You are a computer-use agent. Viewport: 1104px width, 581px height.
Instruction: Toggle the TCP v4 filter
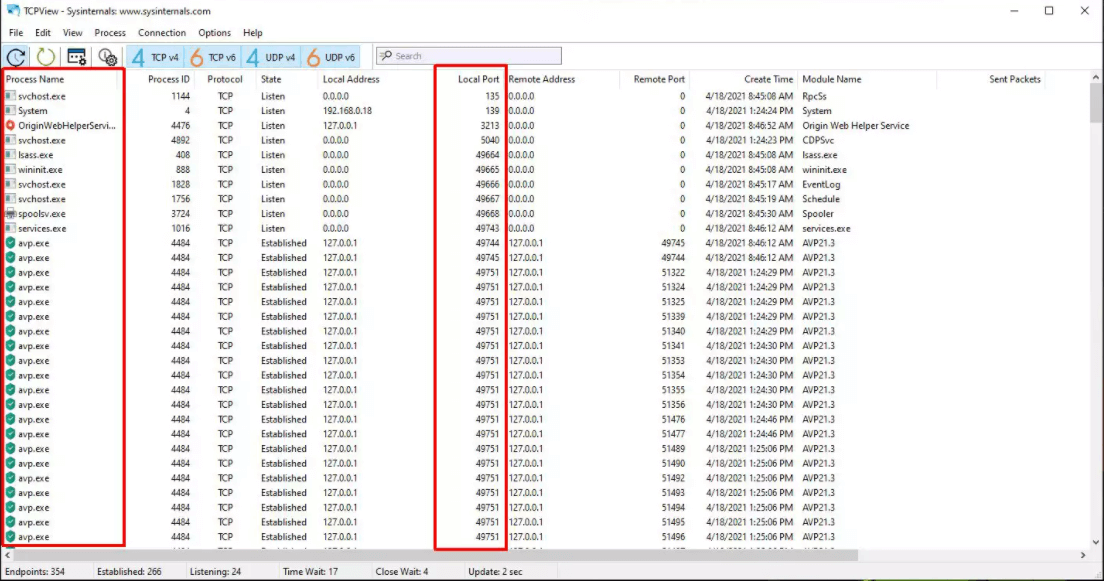pos(156,57)
